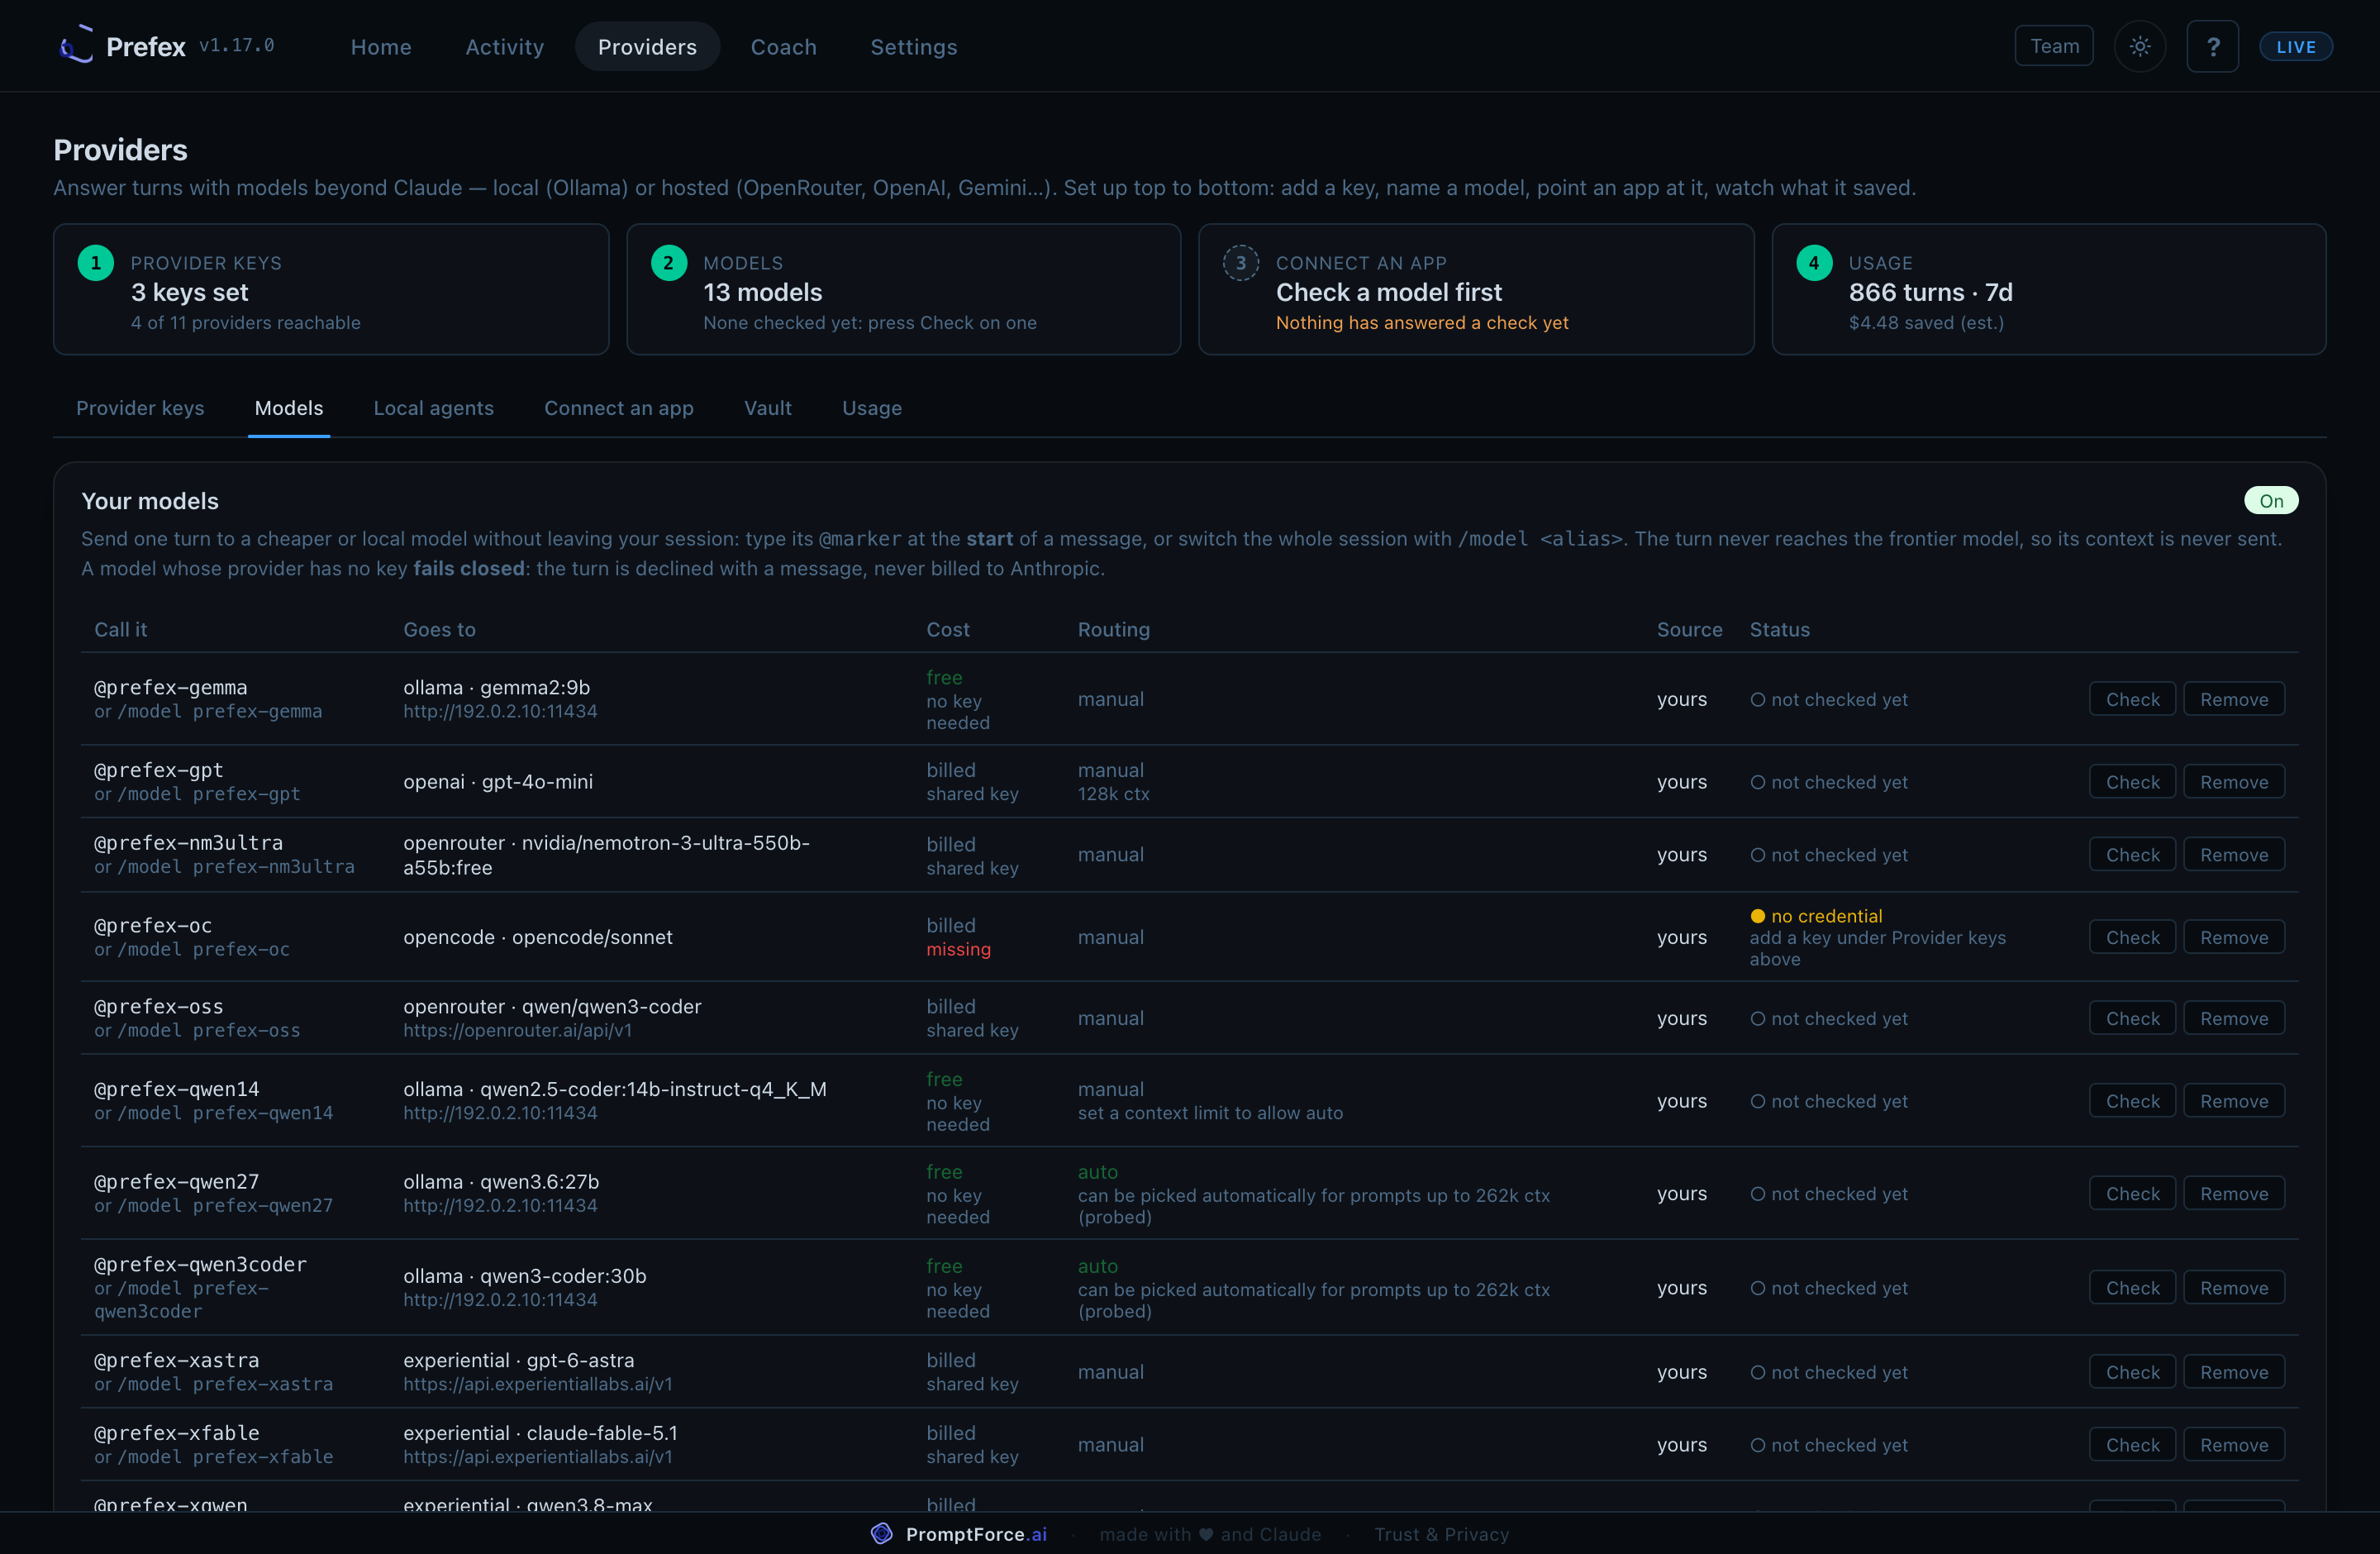The height and width of the screenshot is (1554, 2380).
Task: Check the @prefex-qwen27 model
Action: 2132,1193
